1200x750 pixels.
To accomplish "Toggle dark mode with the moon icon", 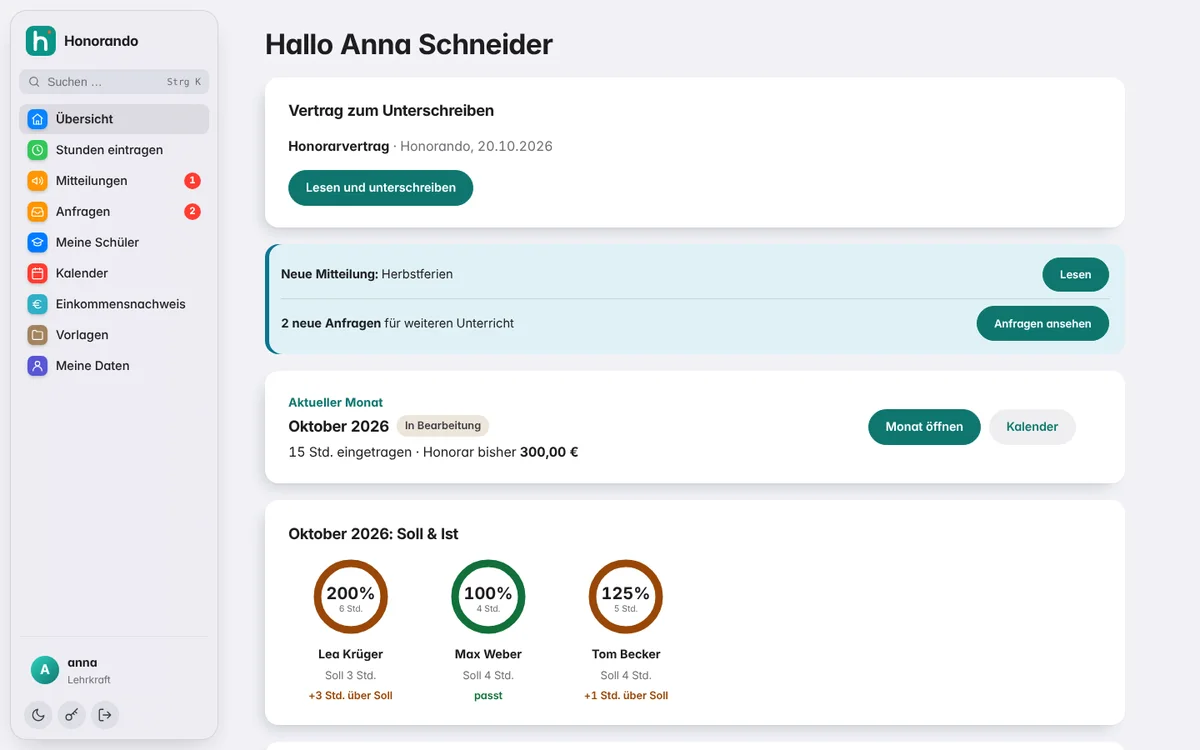I will (38, 715).
